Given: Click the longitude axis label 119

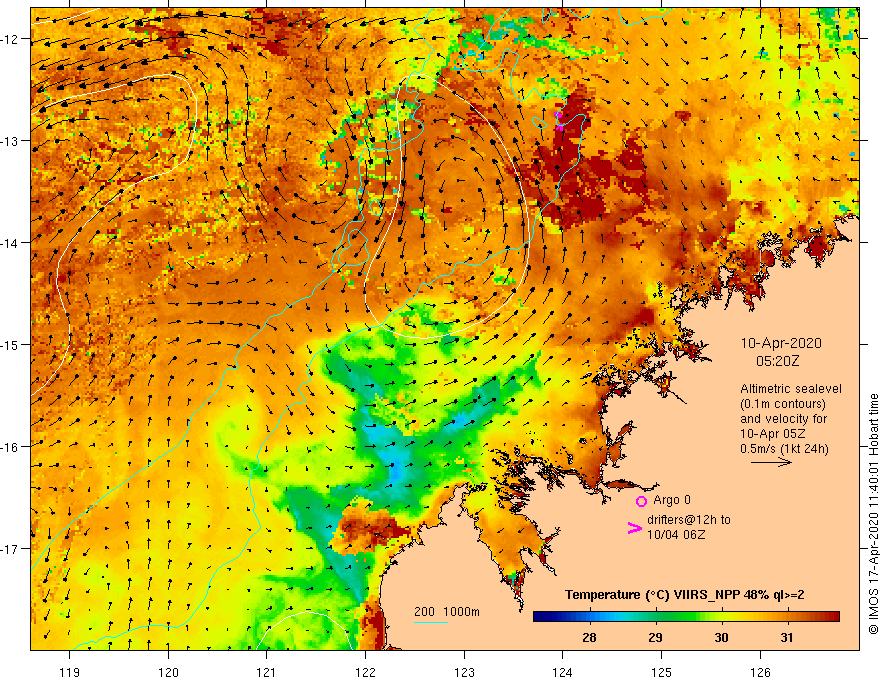Looking at the screenshot, I should [70, 672].
